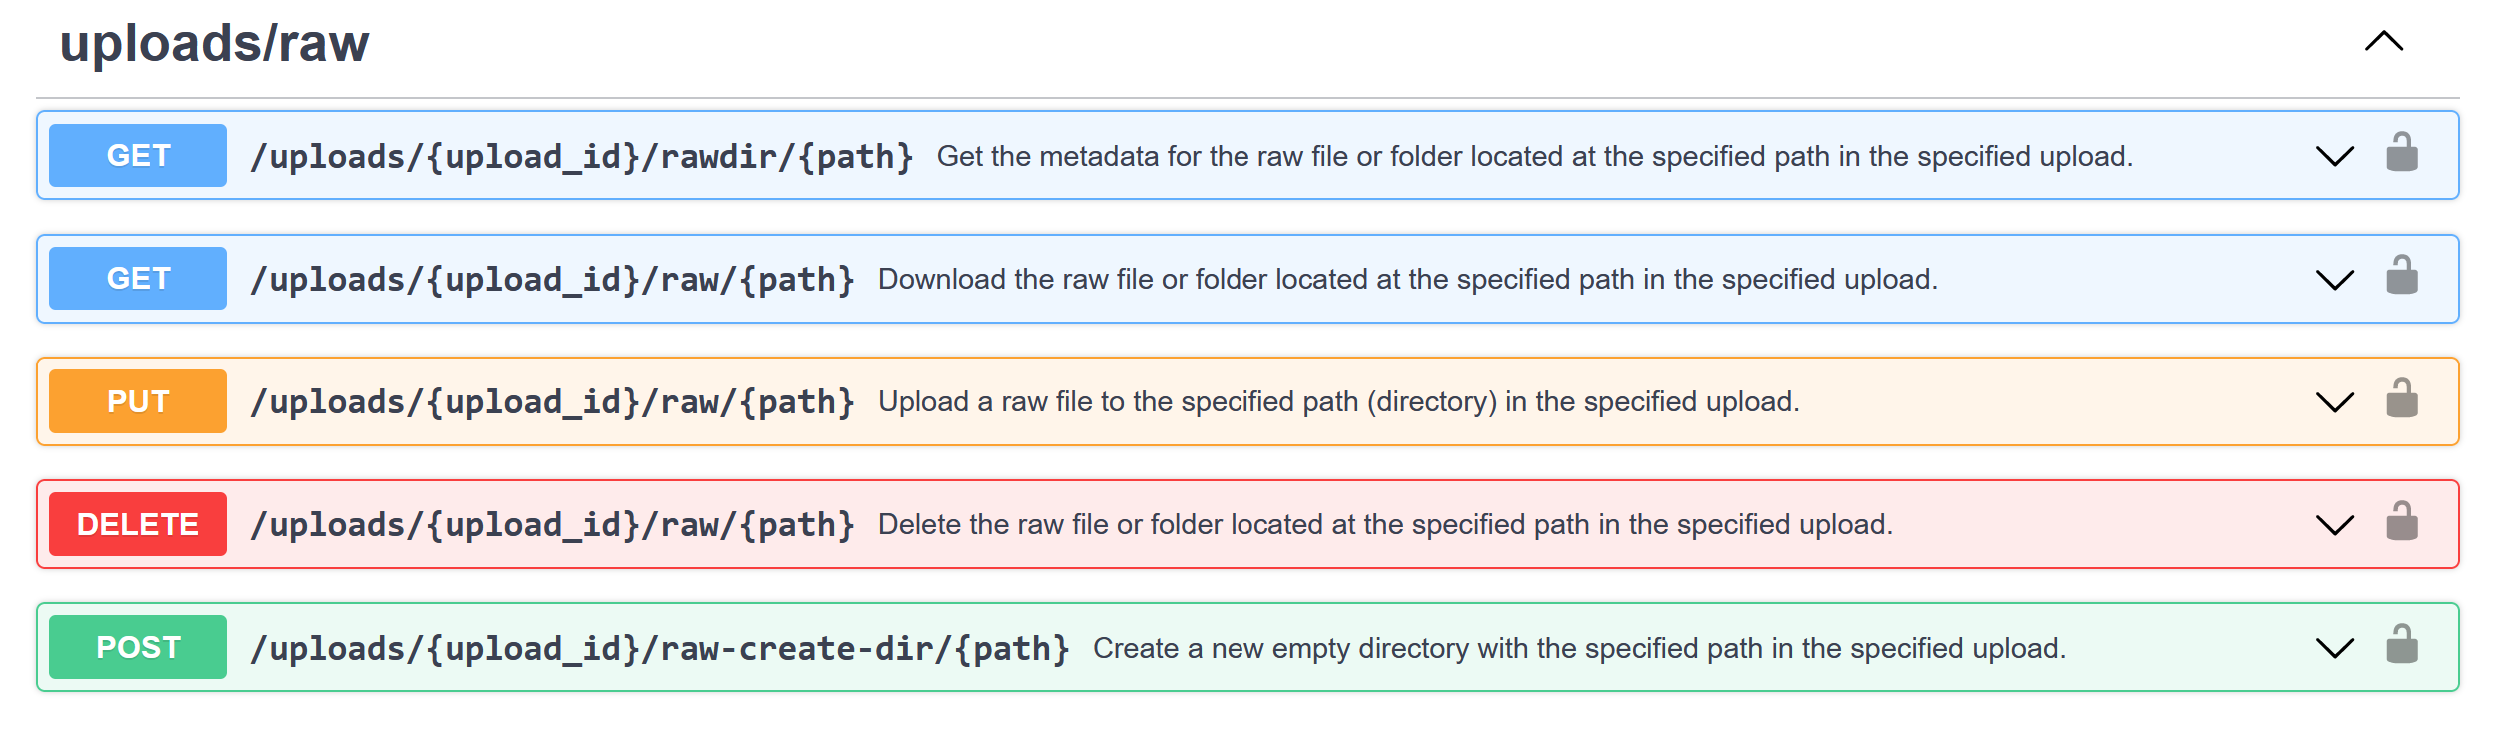Click the /uploads/{upload_id}/raw-create-dir/{path} path
This screenshot has width=2493, height=729.
click(660, 649)
